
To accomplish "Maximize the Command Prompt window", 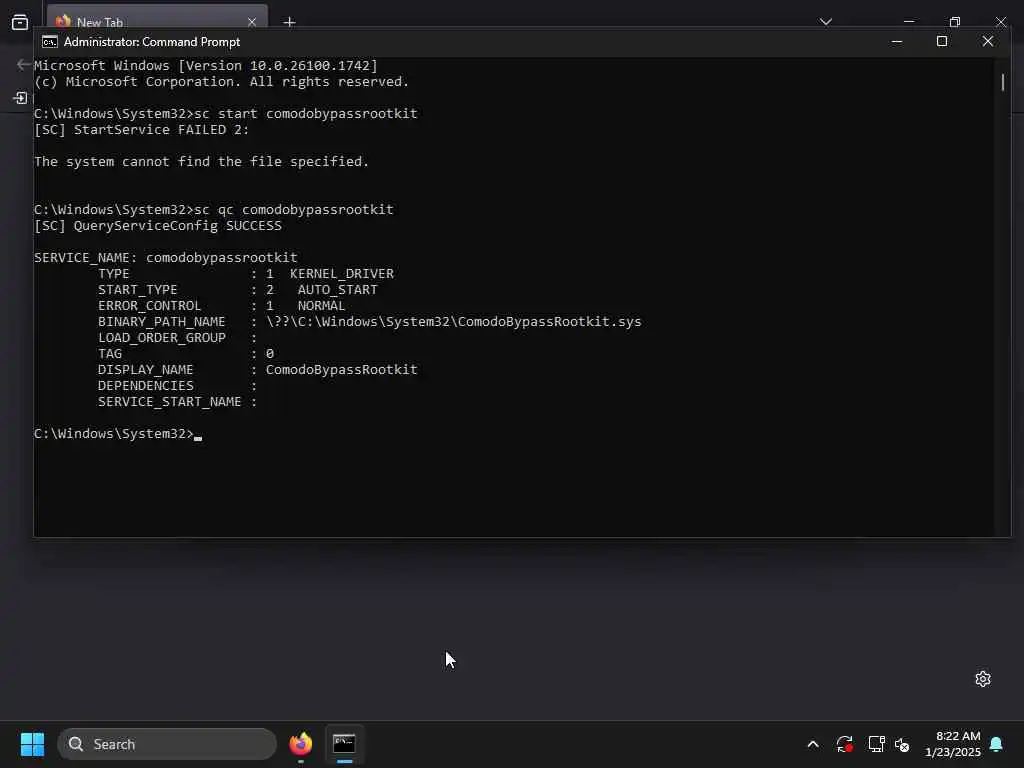I will 942,42.
